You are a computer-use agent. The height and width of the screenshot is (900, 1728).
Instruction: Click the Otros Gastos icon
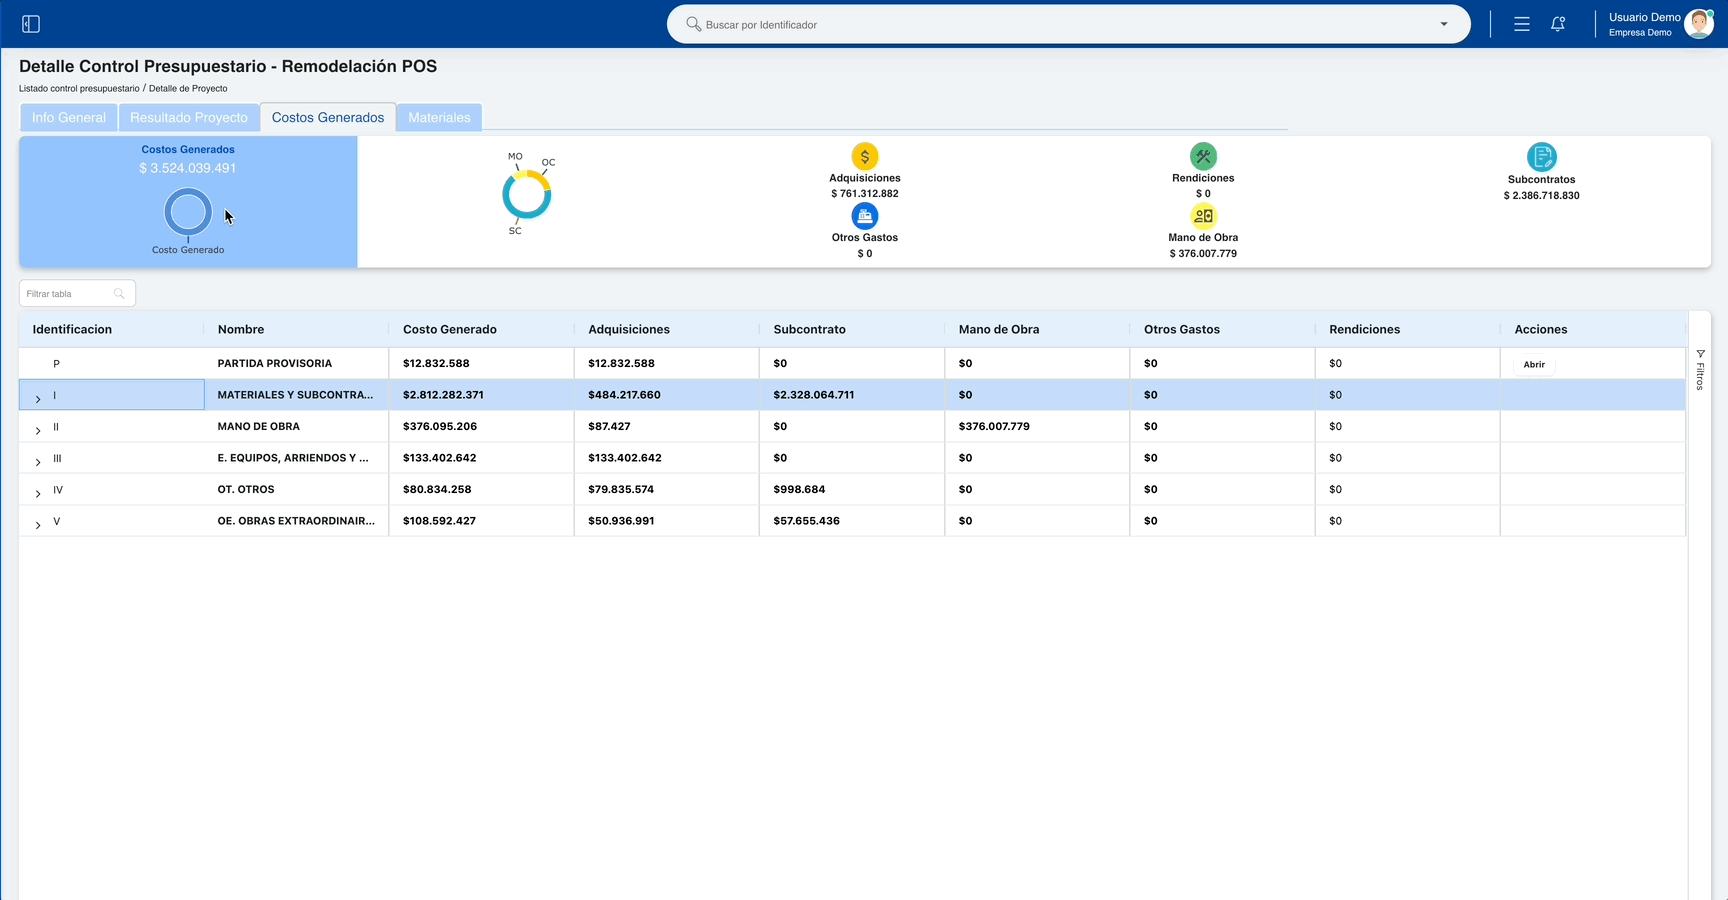tap(865, 216)
